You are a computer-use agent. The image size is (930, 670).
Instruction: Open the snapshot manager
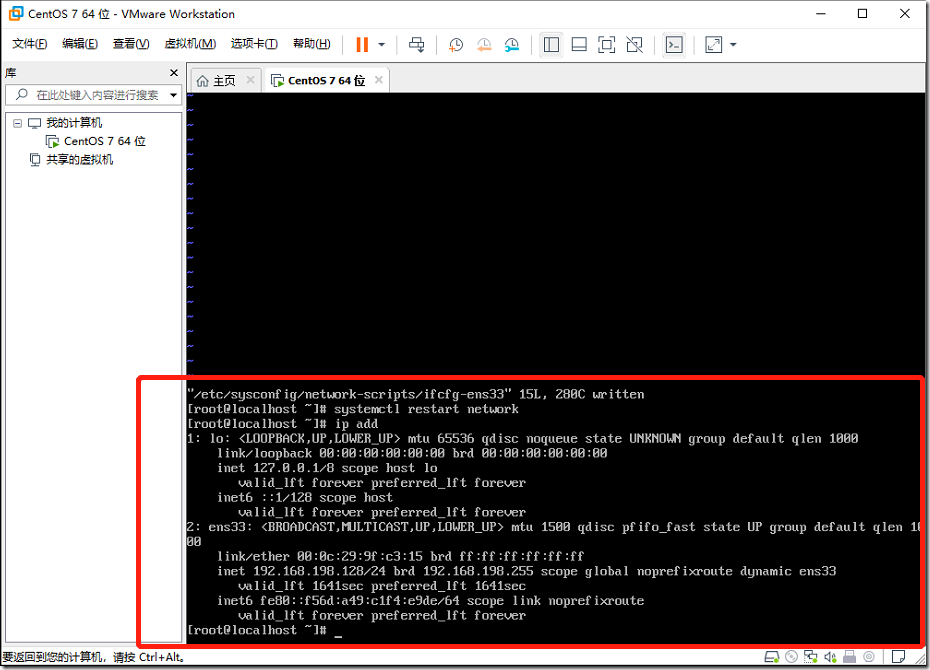point(511,44)
